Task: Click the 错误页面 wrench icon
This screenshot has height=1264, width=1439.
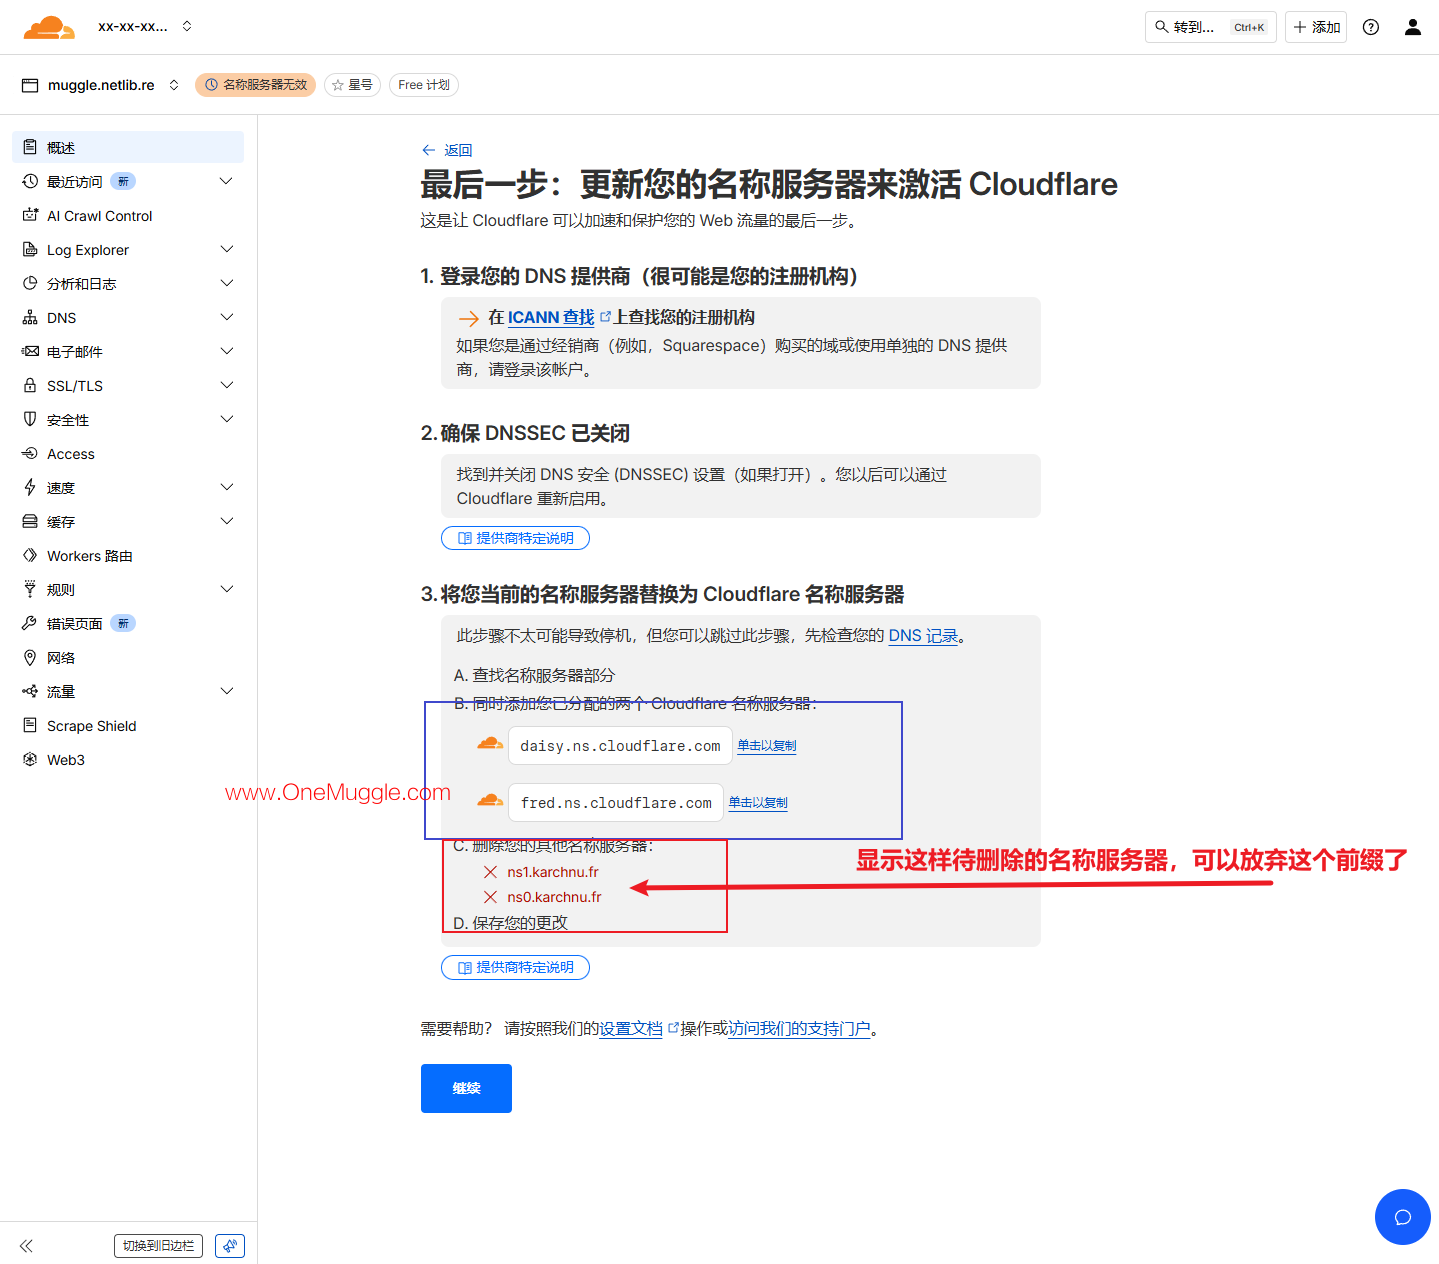Action: click(x=30, y=623)
